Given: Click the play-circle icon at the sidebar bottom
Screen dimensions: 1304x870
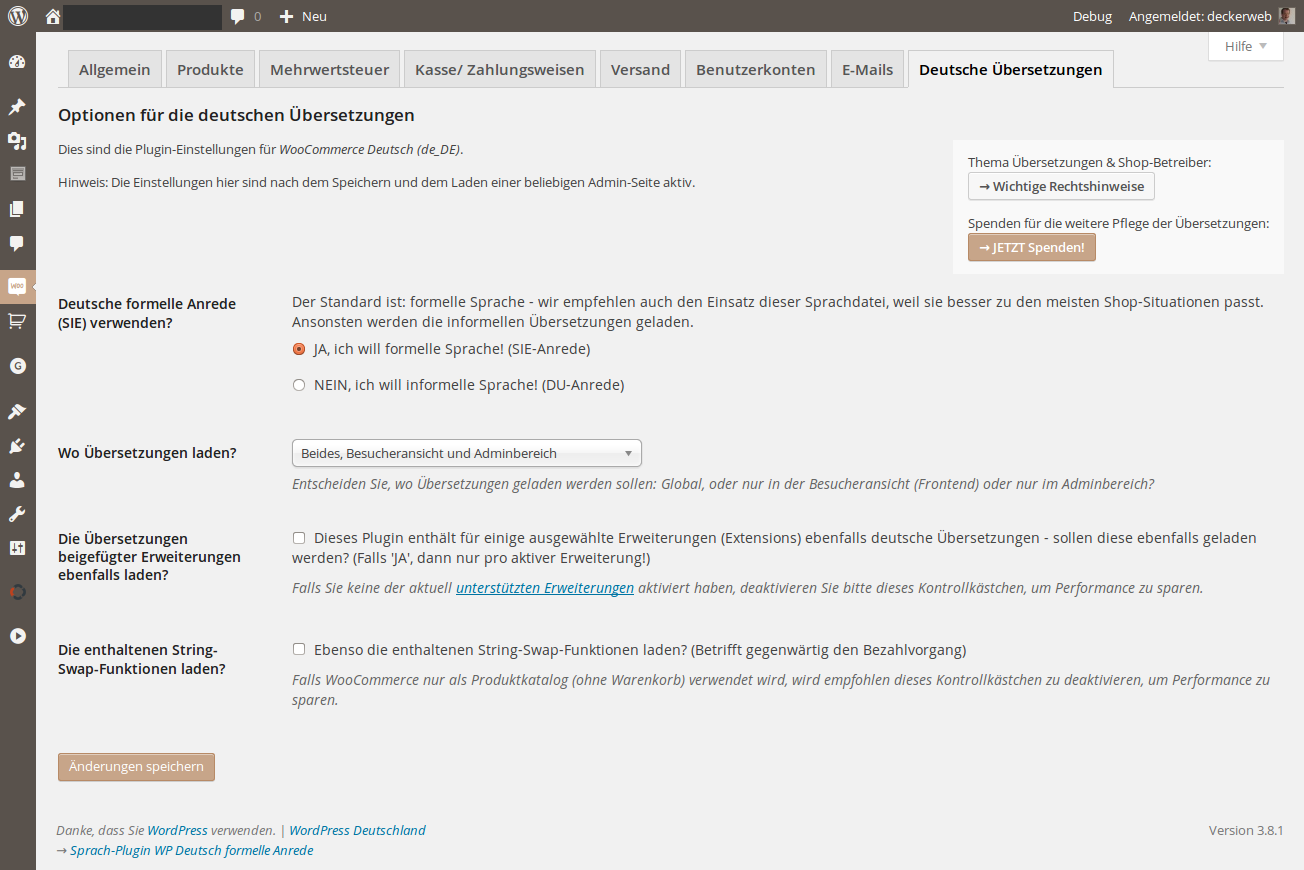Looking at the screenshot, I should coord(17,635).
